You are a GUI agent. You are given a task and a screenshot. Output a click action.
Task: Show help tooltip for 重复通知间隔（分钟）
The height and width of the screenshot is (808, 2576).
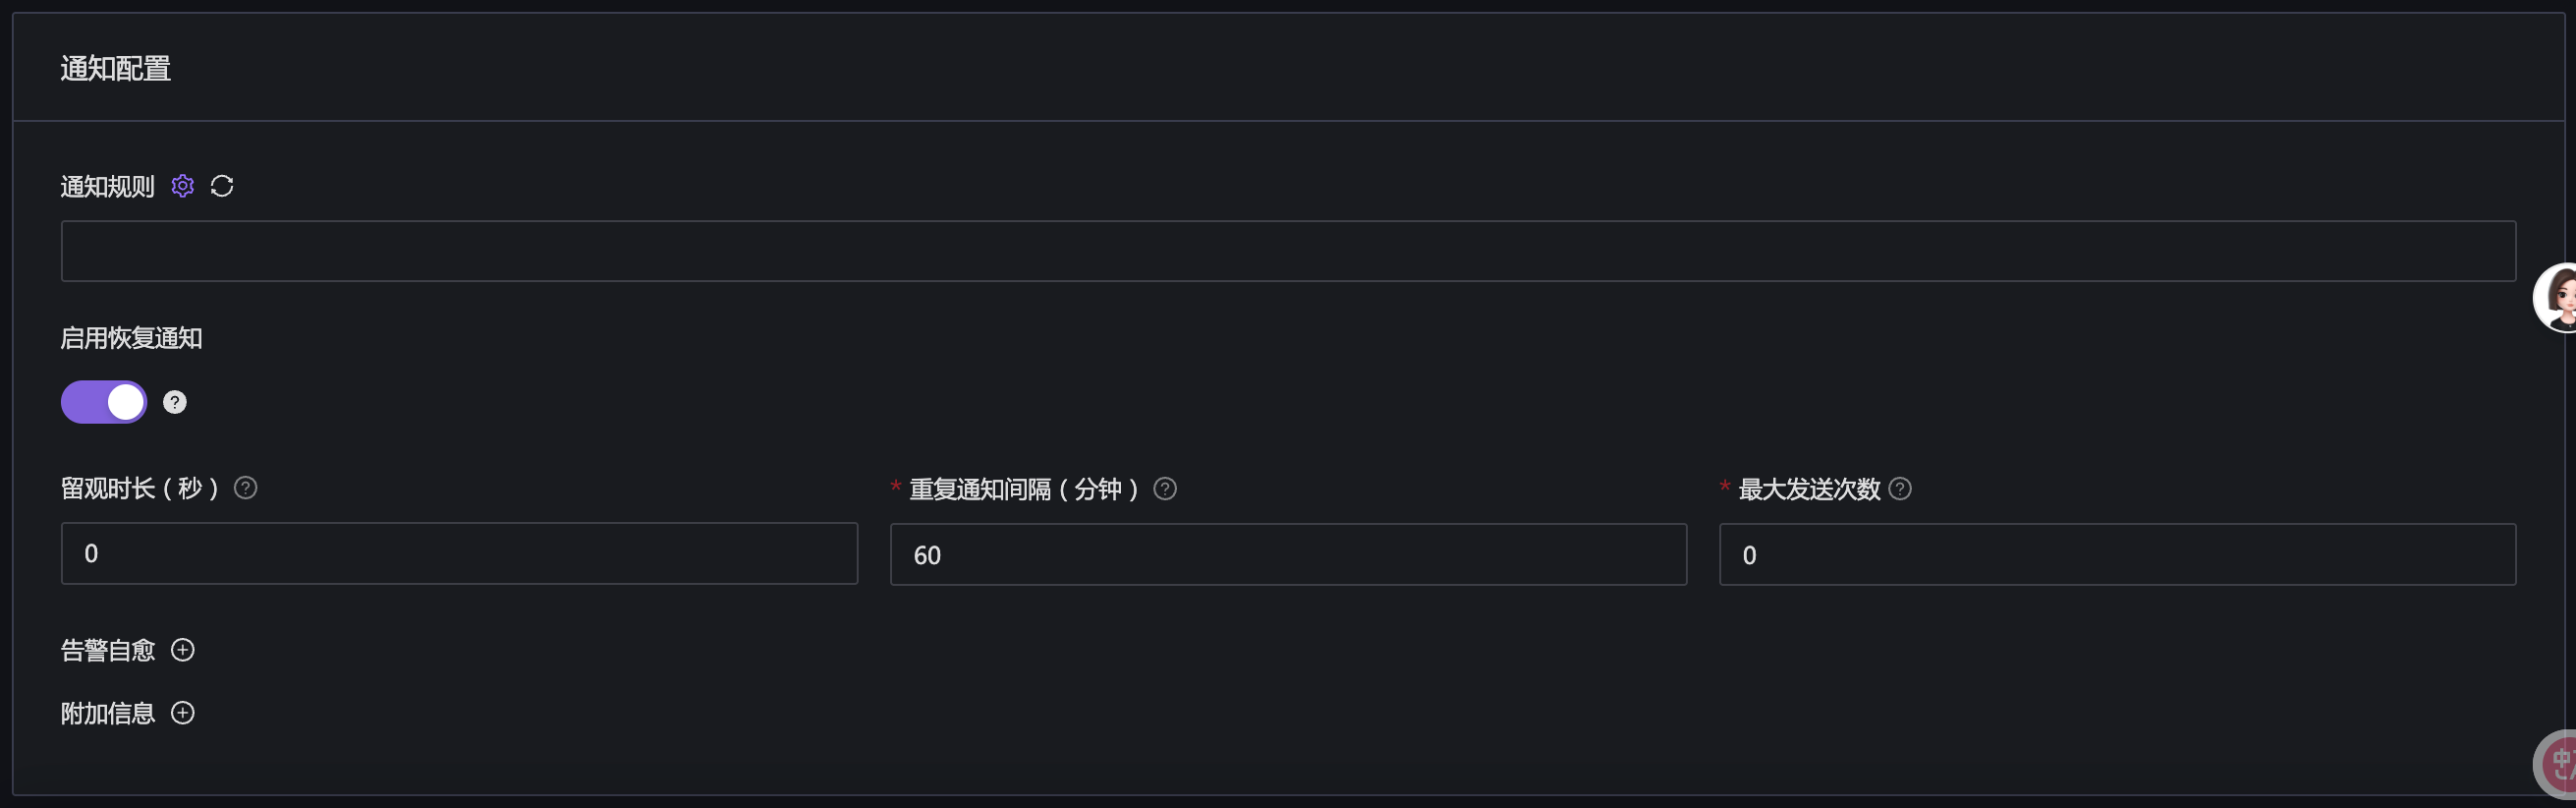pyautogui.click(x=1165, y=489)
